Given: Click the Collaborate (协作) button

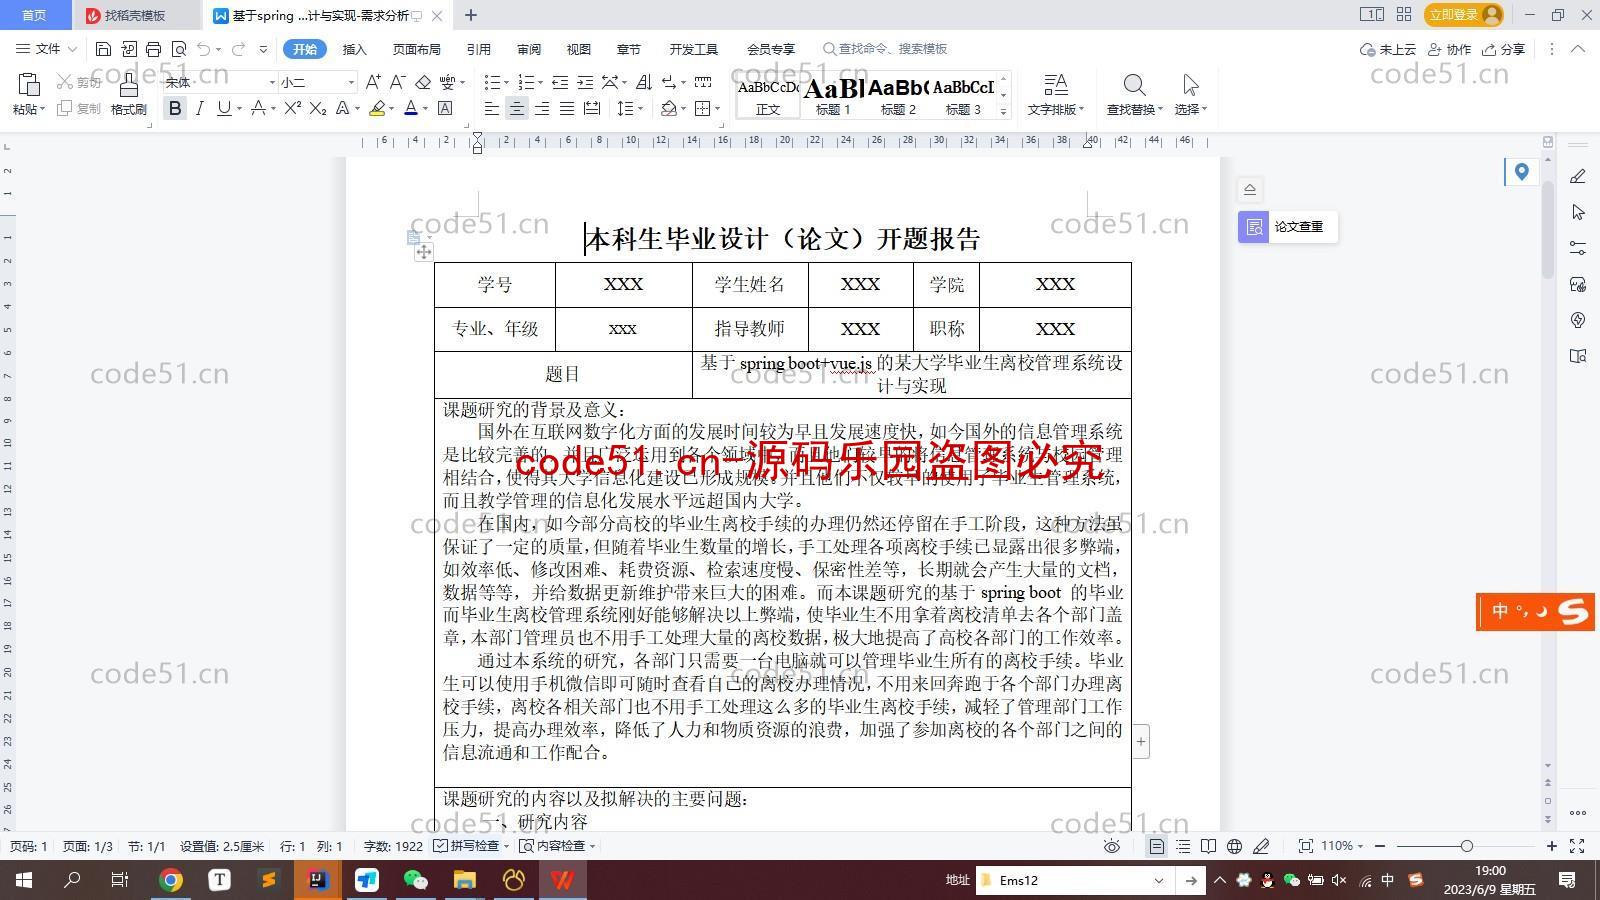Looking at the screenshot, I should (1450, 49).
